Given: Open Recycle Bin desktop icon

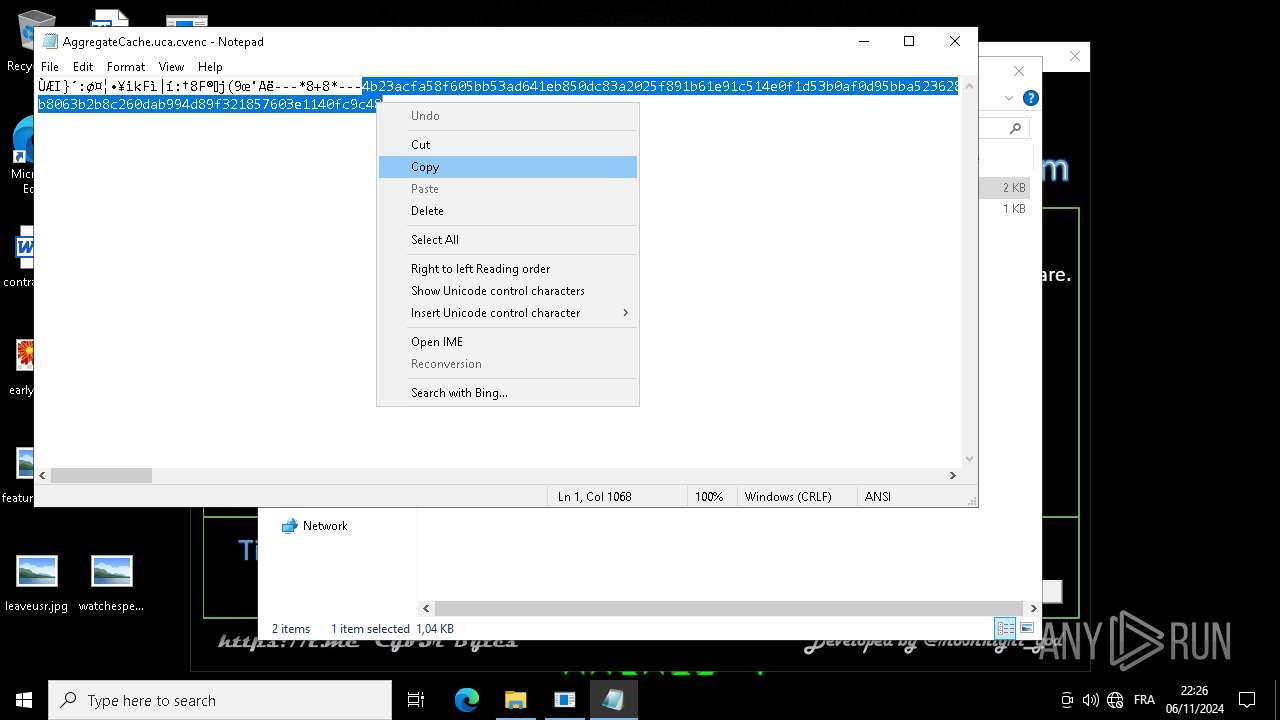Looking at the screenshot, I should pyautogui.click(x=22, y=40).
